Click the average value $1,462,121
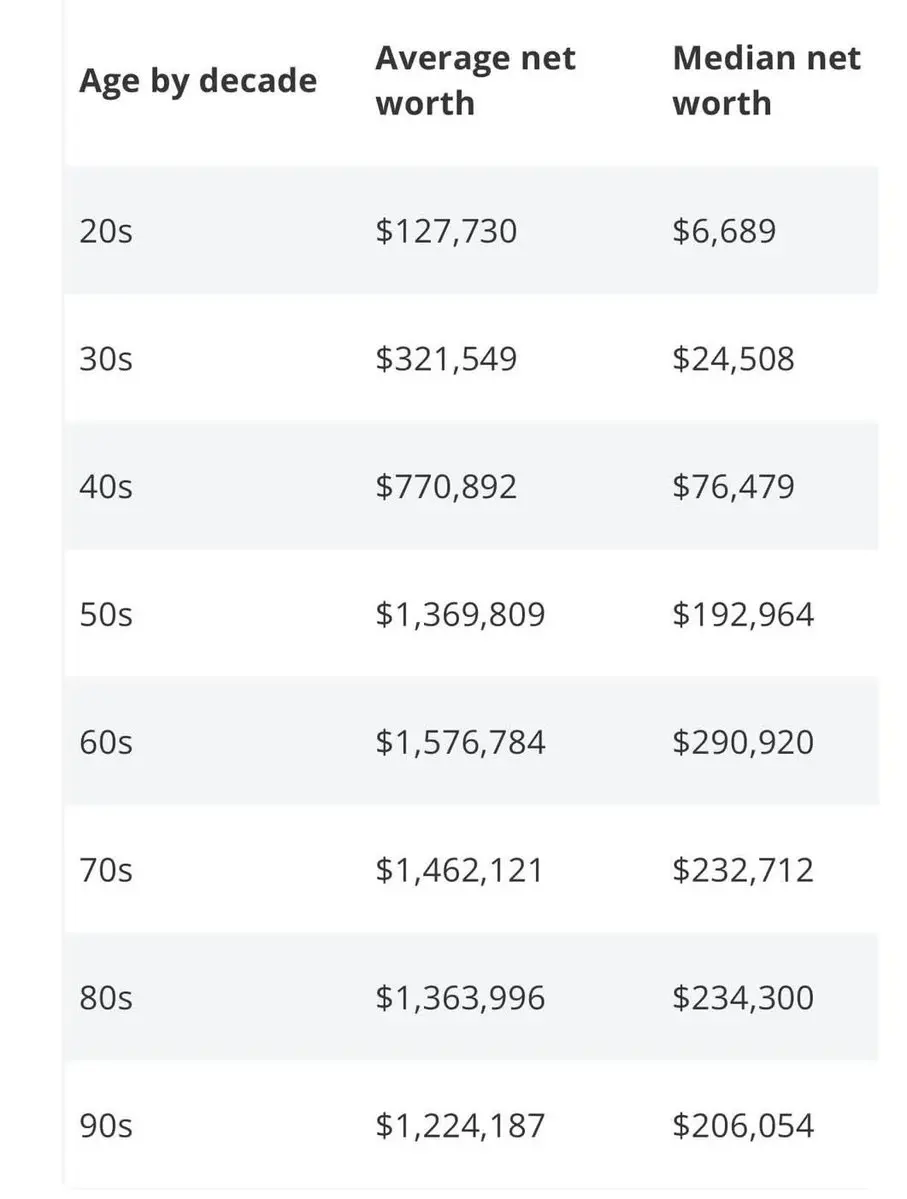Image resolution: width=907 pixels, height=1199 pixels. tap(459, 869)
